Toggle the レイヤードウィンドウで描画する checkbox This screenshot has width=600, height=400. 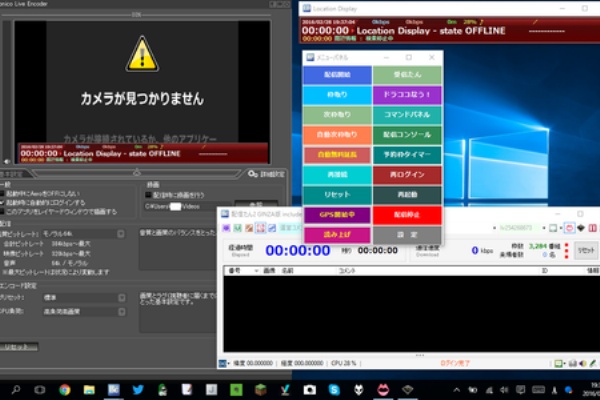[x=2, y=211]
